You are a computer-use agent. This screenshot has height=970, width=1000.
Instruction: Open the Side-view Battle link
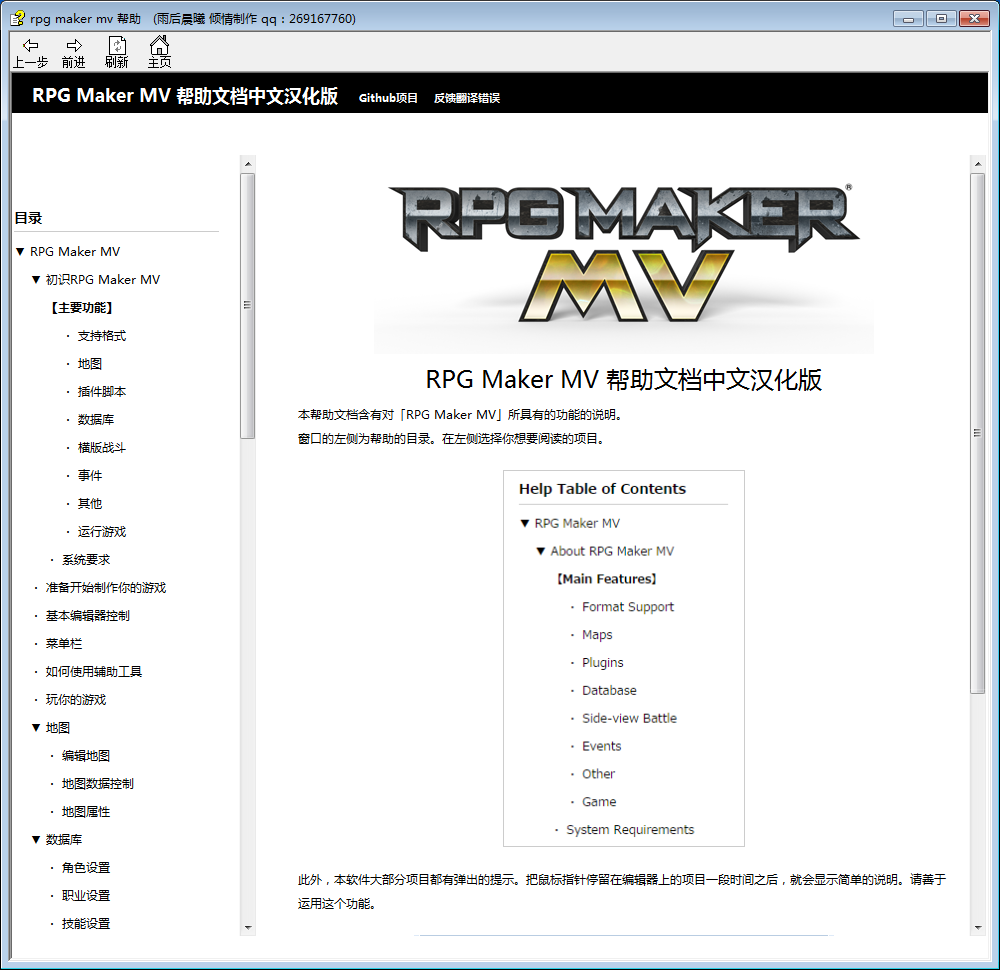pyautogui.click(x=629, y=719)
